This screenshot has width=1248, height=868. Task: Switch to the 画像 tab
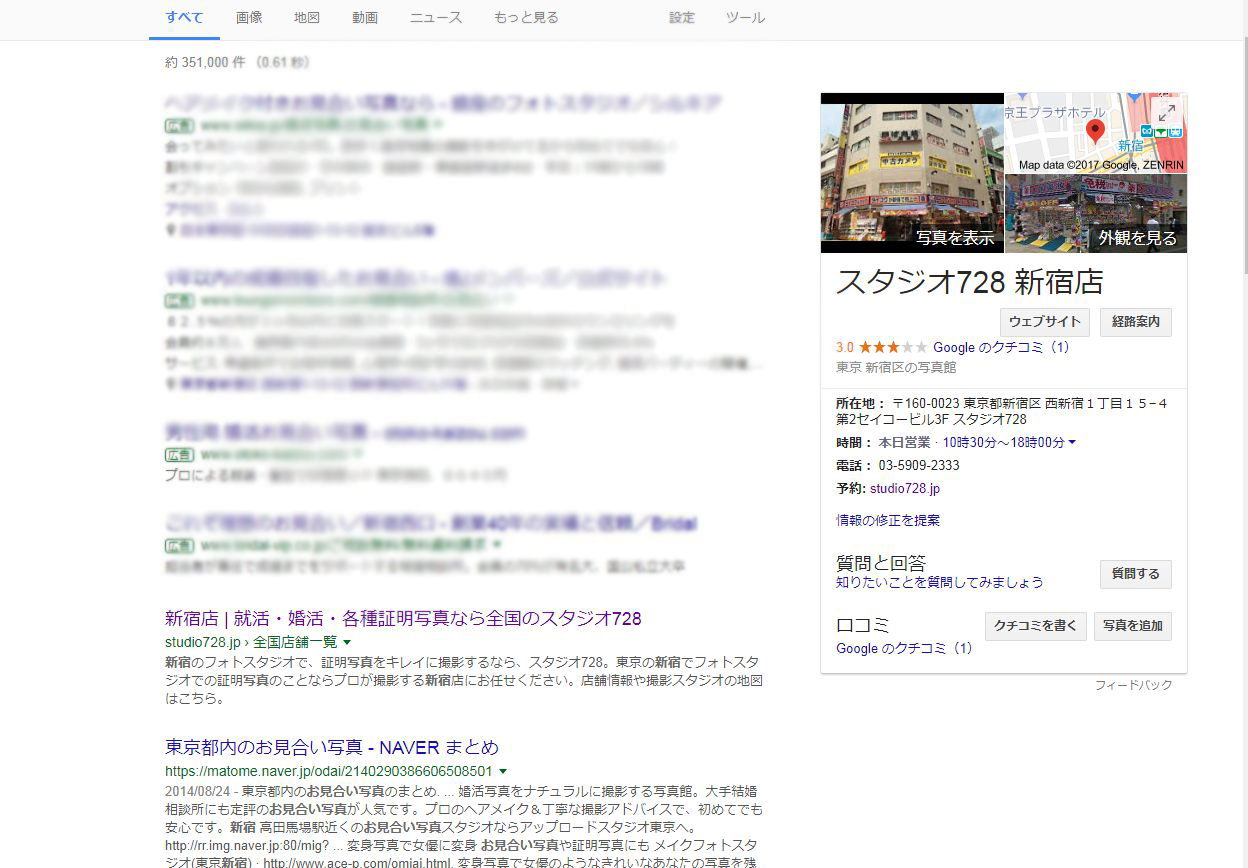[x=249, y=18]
